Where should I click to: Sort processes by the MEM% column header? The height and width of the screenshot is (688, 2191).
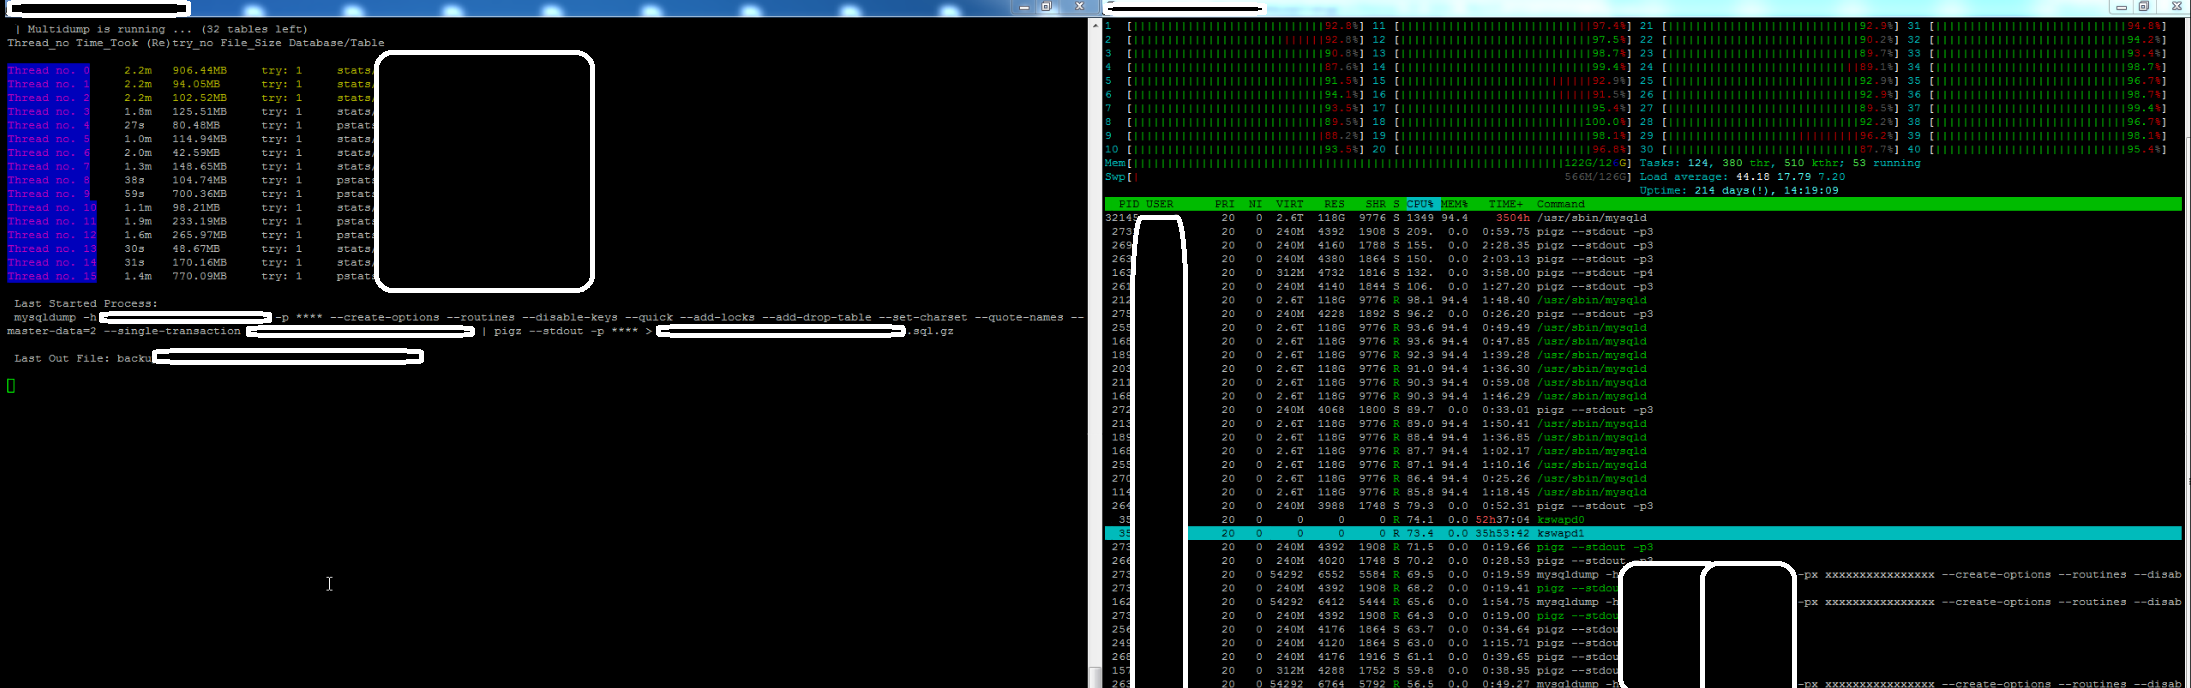pyautogui.click(x=1454, y=204)
